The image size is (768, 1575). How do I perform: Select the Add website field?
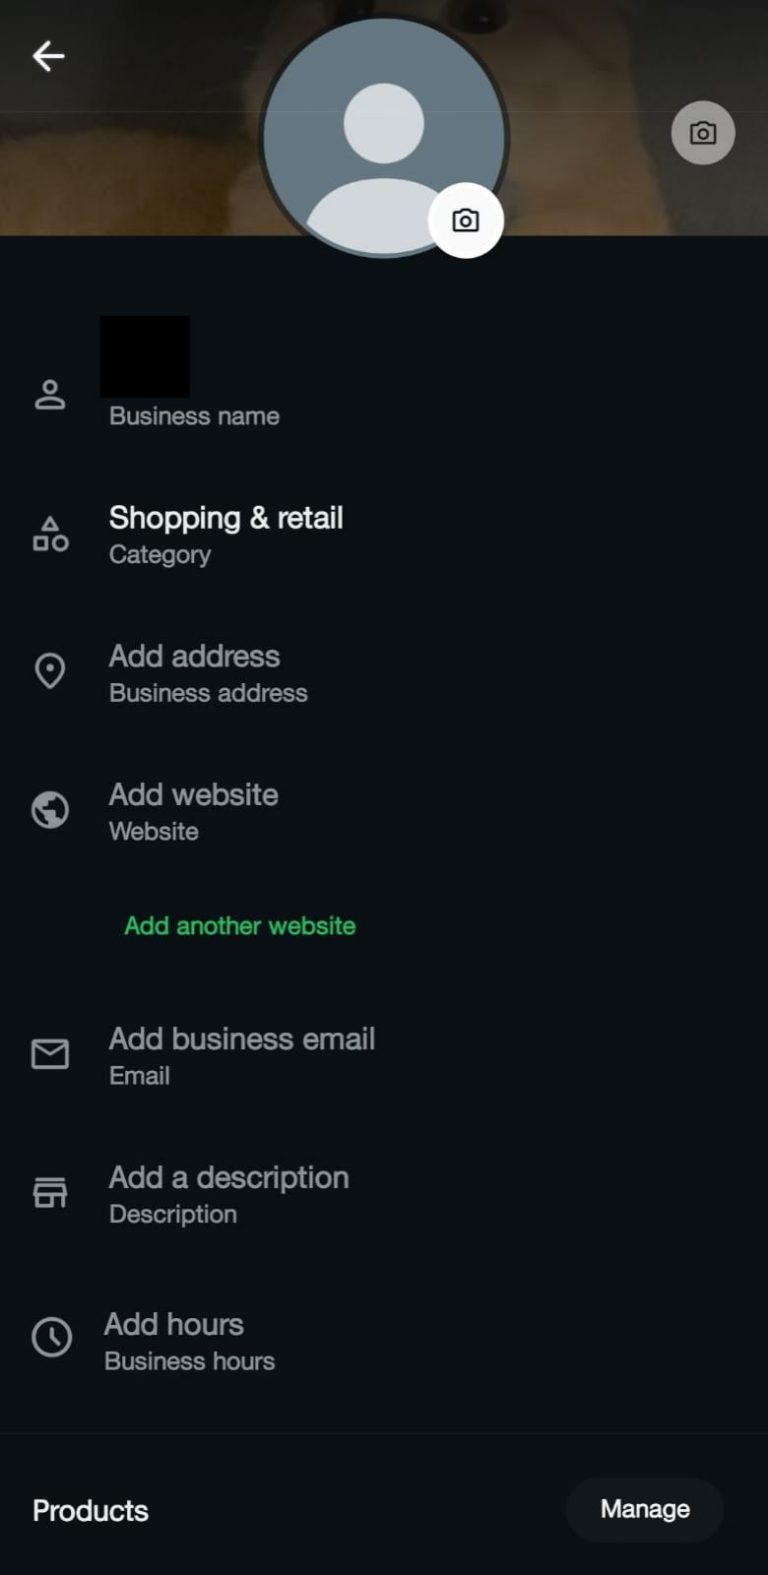(194, 795)
